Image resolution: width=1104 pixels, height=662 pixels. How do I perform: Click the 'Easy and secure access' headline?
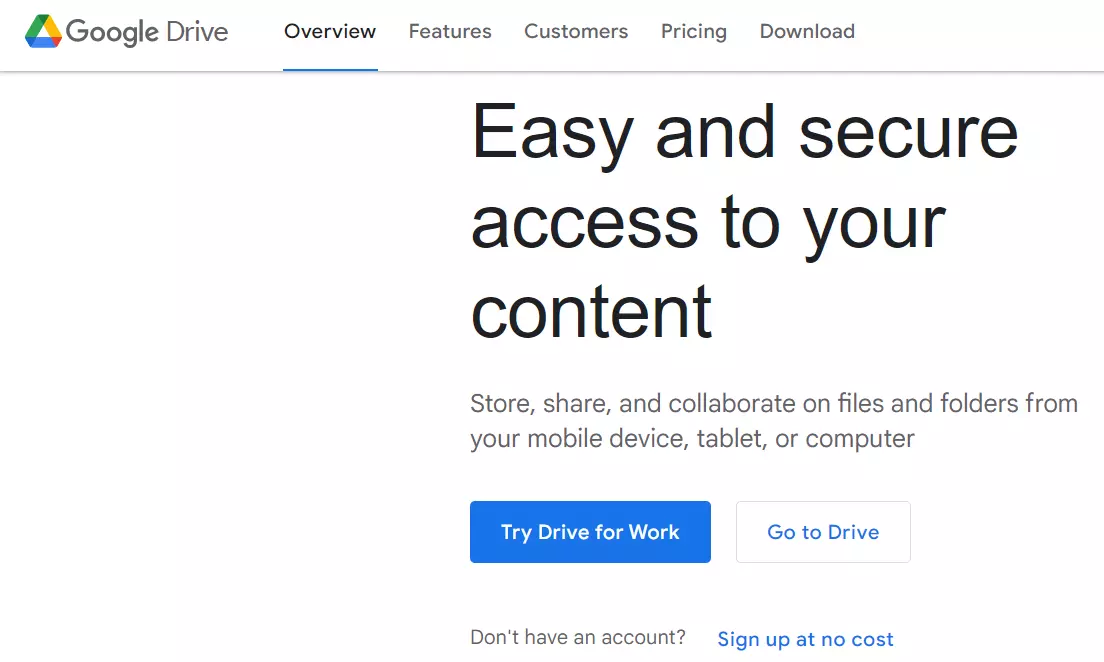coord(744,222)
